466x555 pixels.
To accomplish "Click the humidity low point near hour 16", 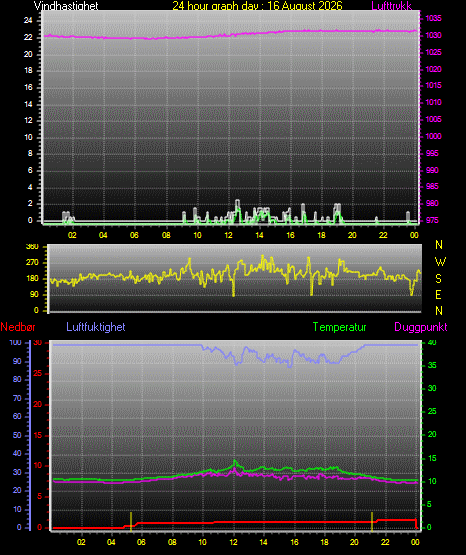I will point(290,366).
